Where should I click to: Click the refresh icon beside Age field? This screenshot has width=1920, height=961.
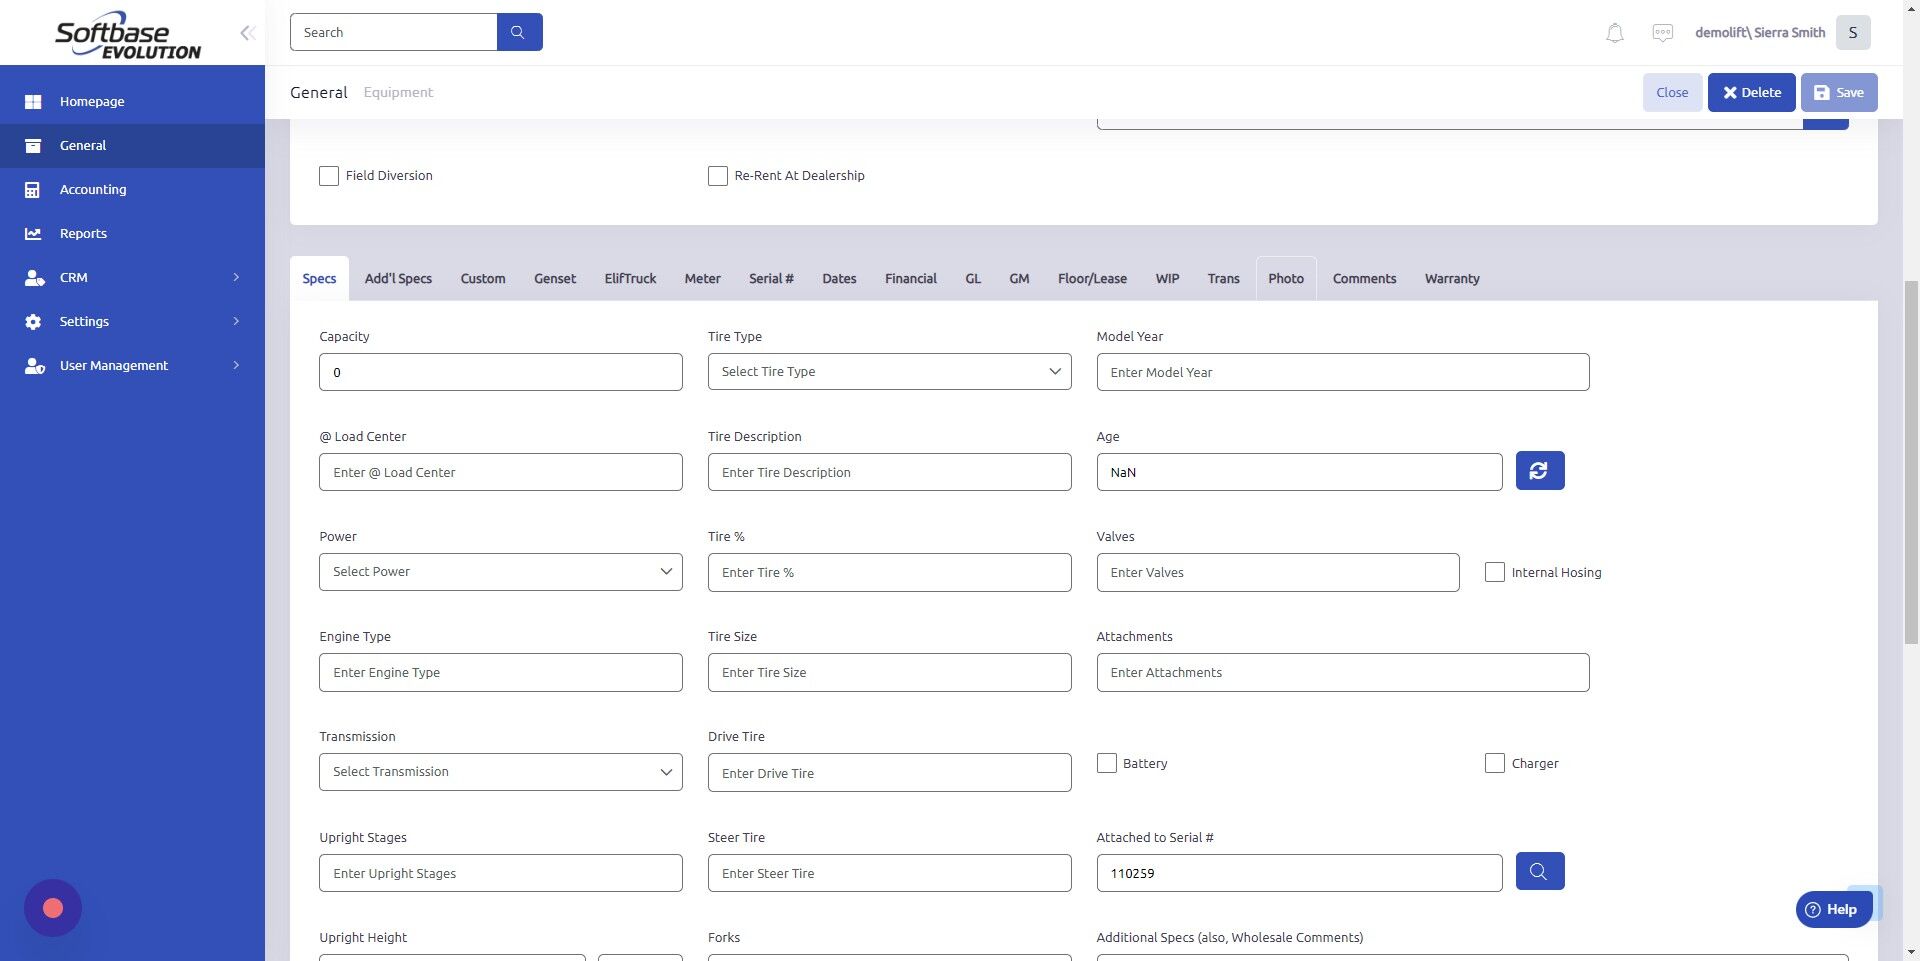click(x=1539, y=470)
